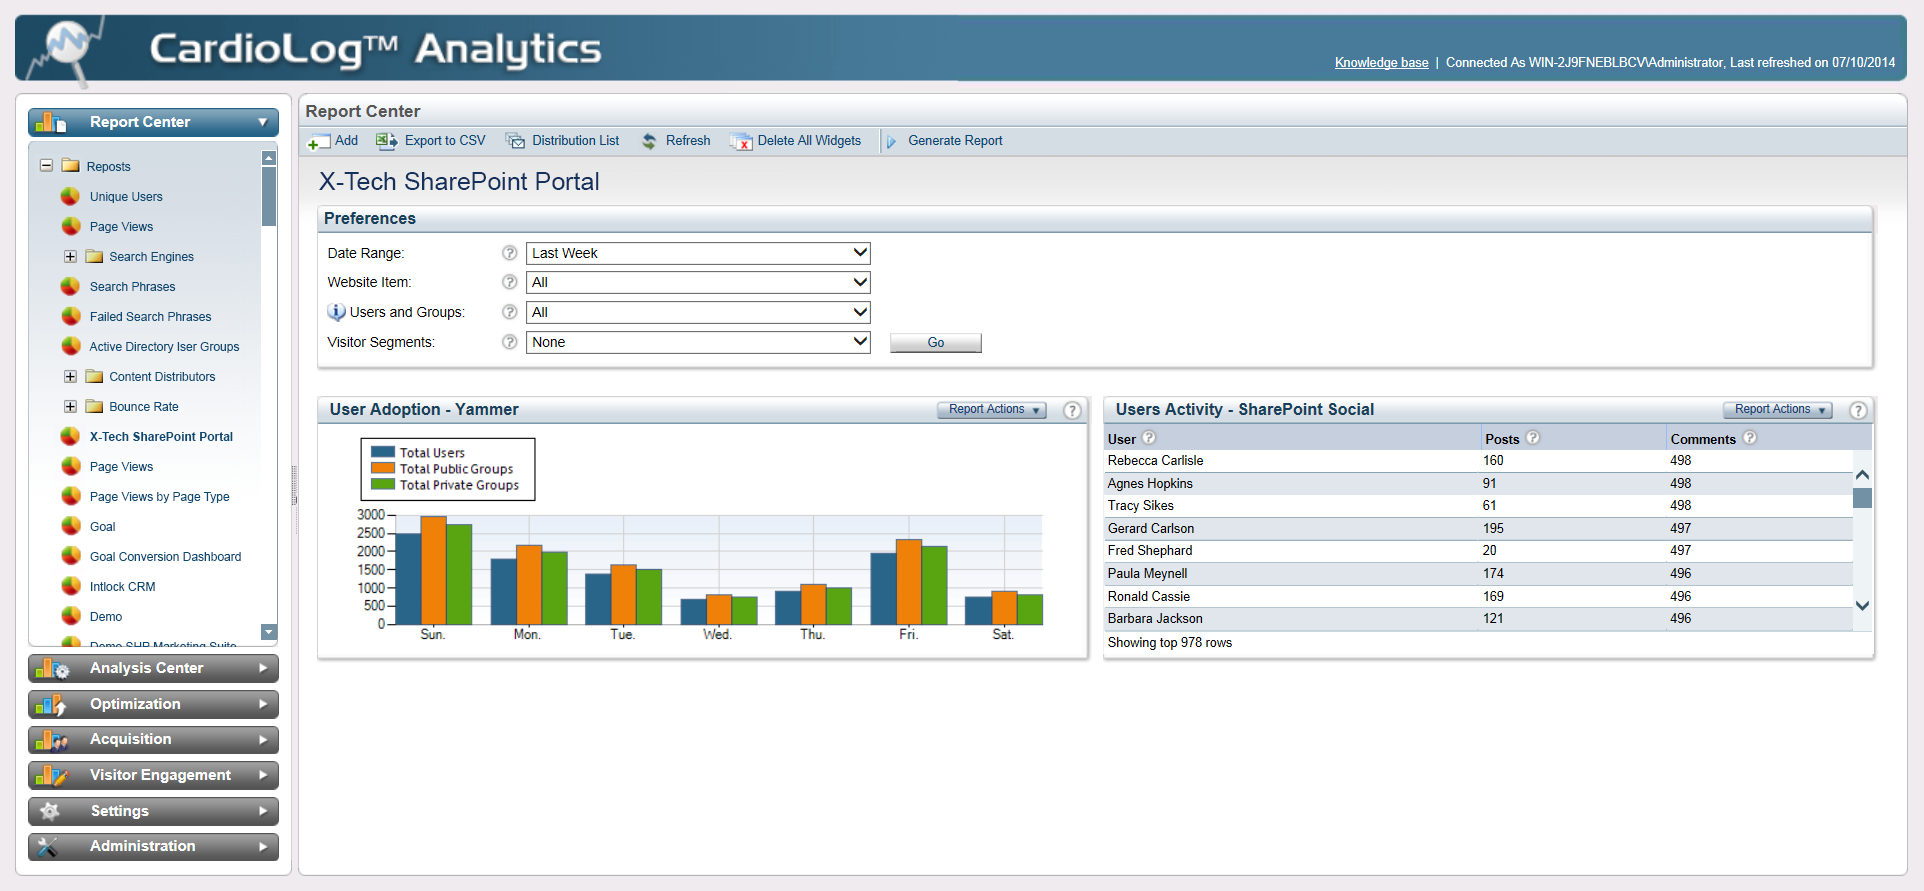This screenshot has width=1924, height=891.
Task: Click the Unique Users report pie icon
Action: click(70, 196)
